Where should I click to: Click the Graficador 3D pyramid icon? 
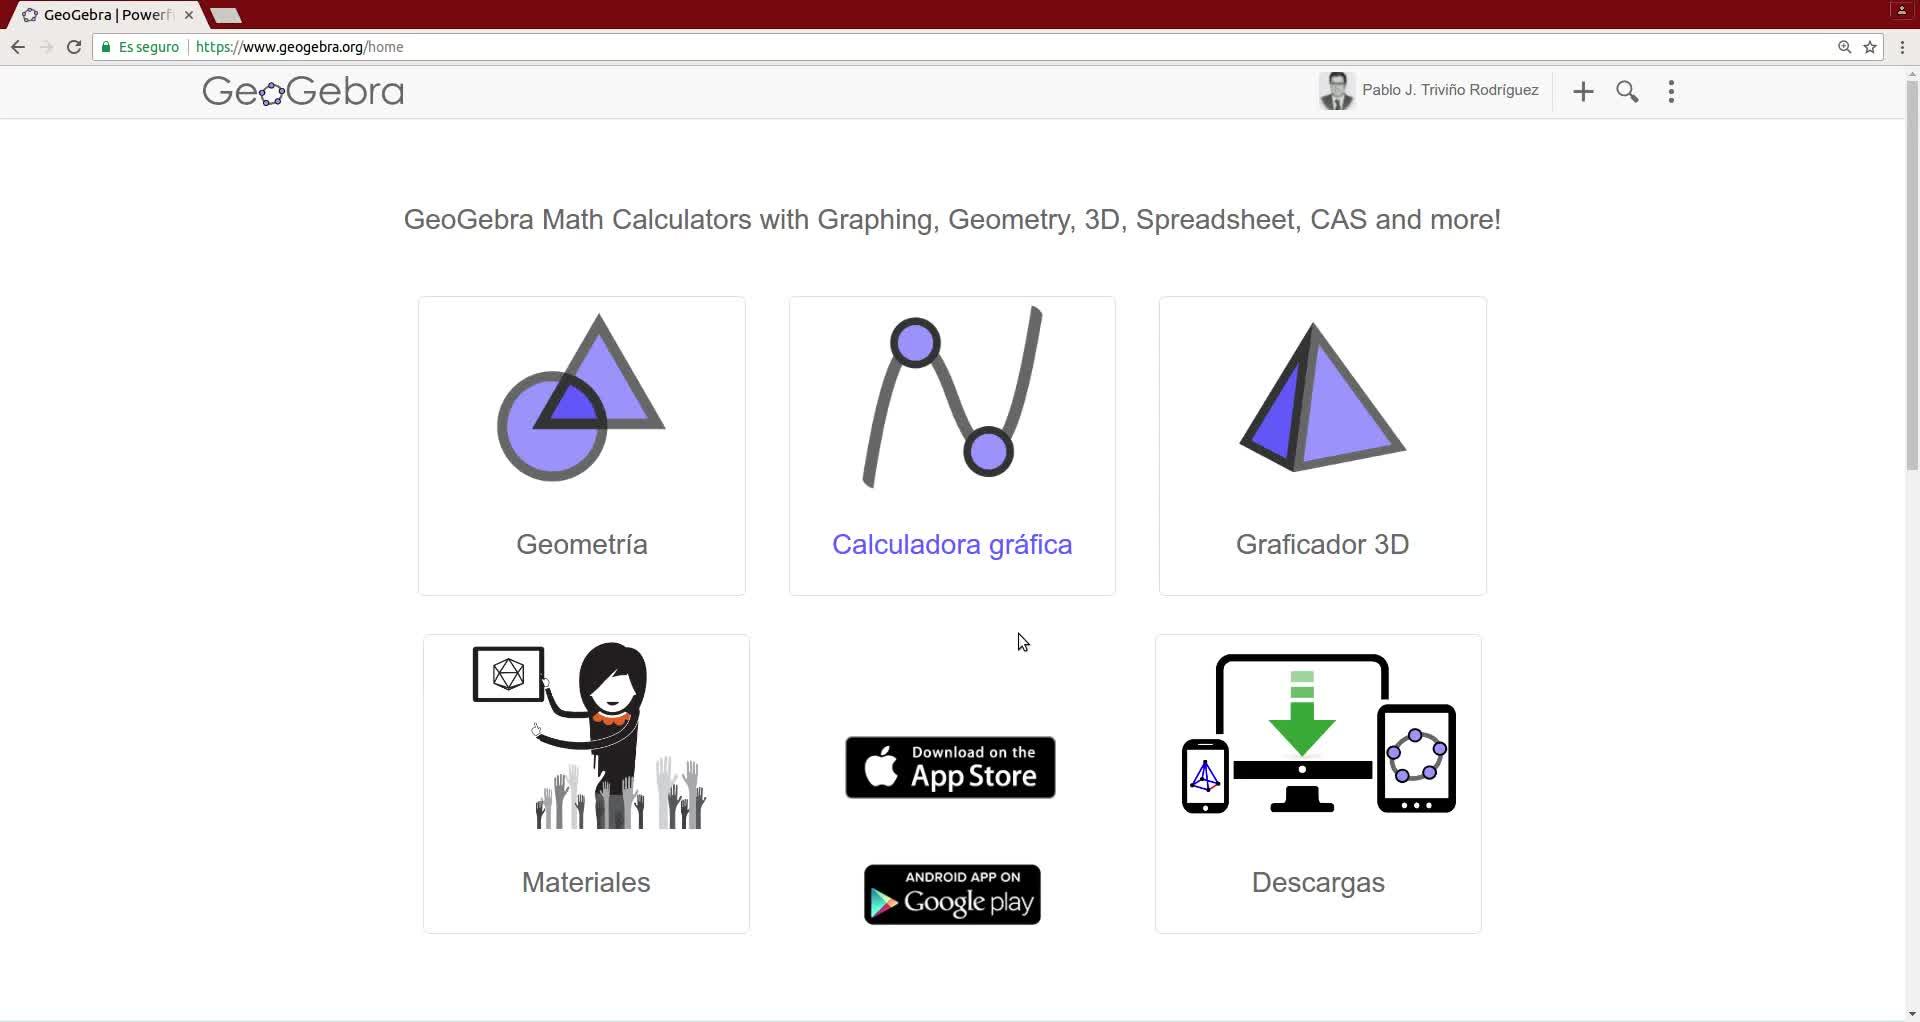(x=1322, y=397)
